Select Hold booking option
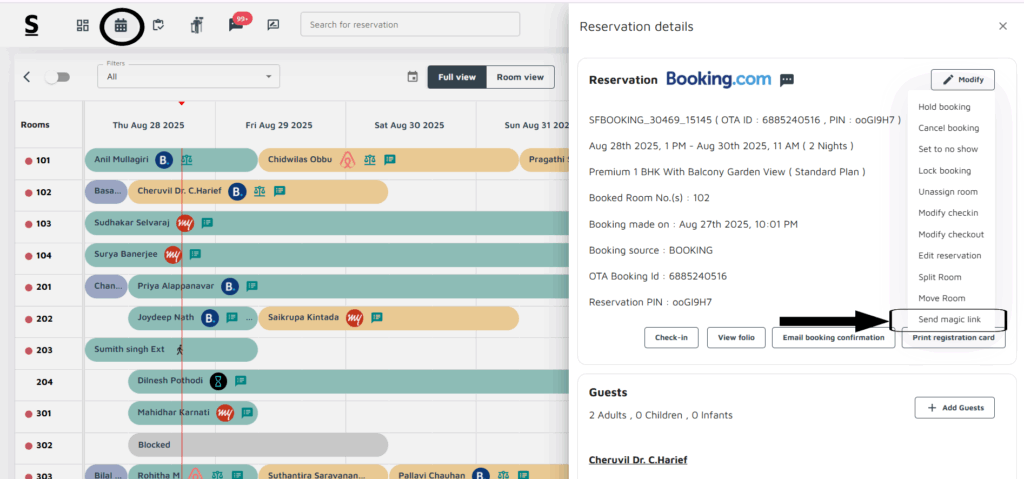 944,107
